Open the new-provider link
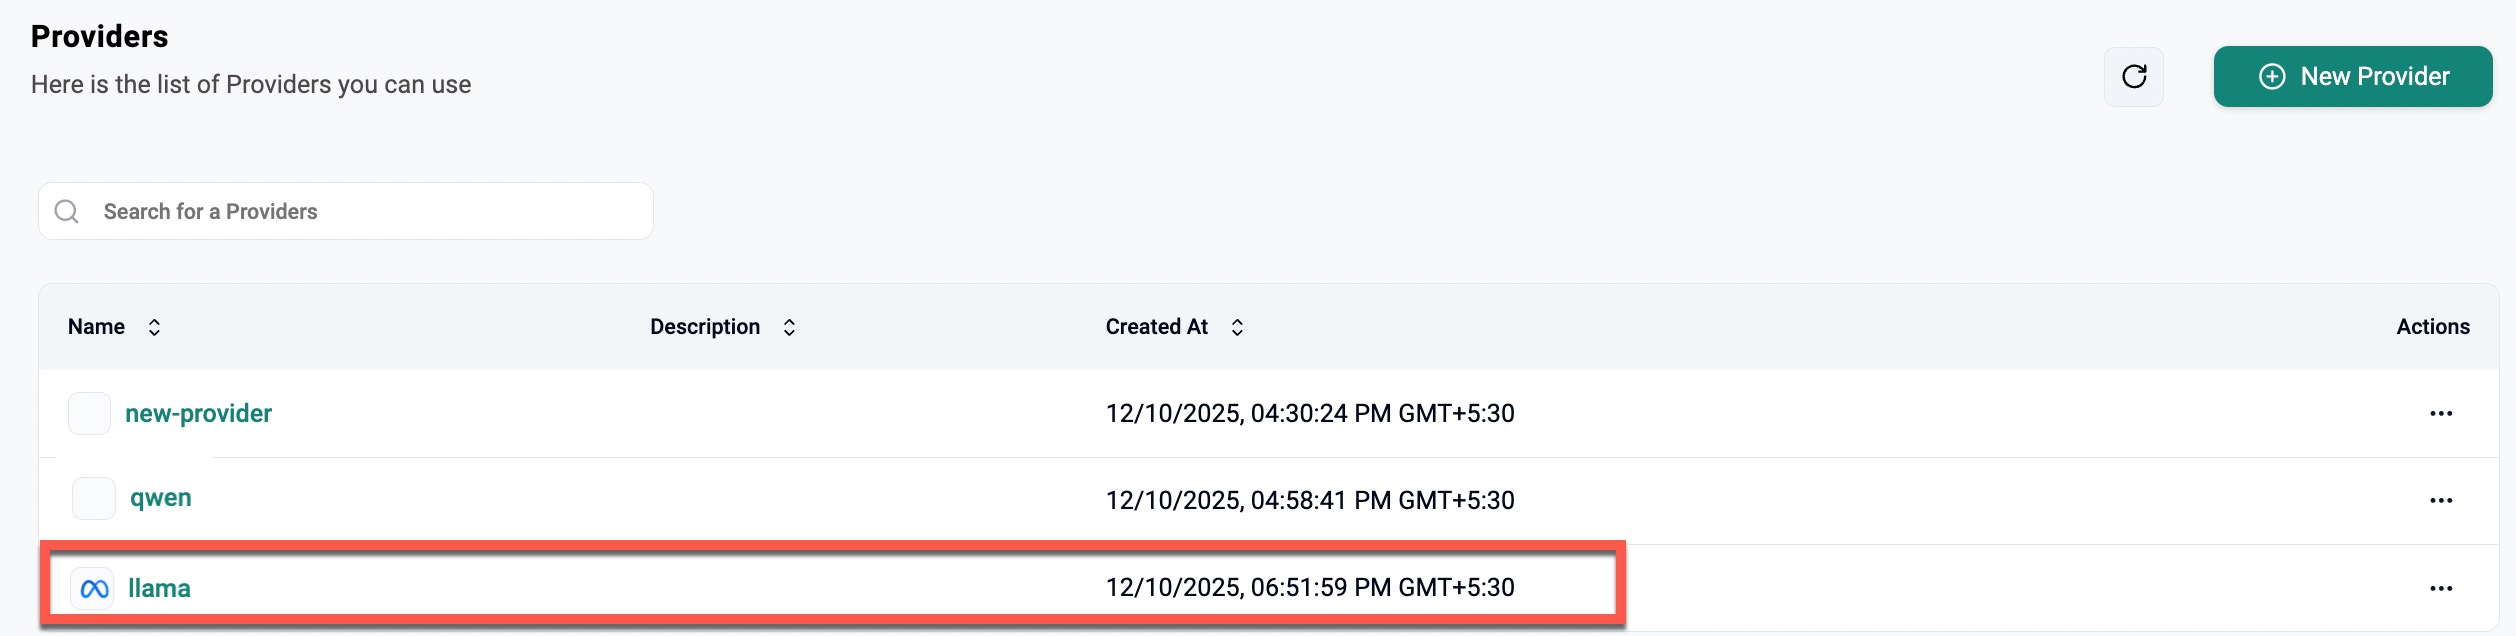This screenshot has width=2516, height=636. (198, 414)
